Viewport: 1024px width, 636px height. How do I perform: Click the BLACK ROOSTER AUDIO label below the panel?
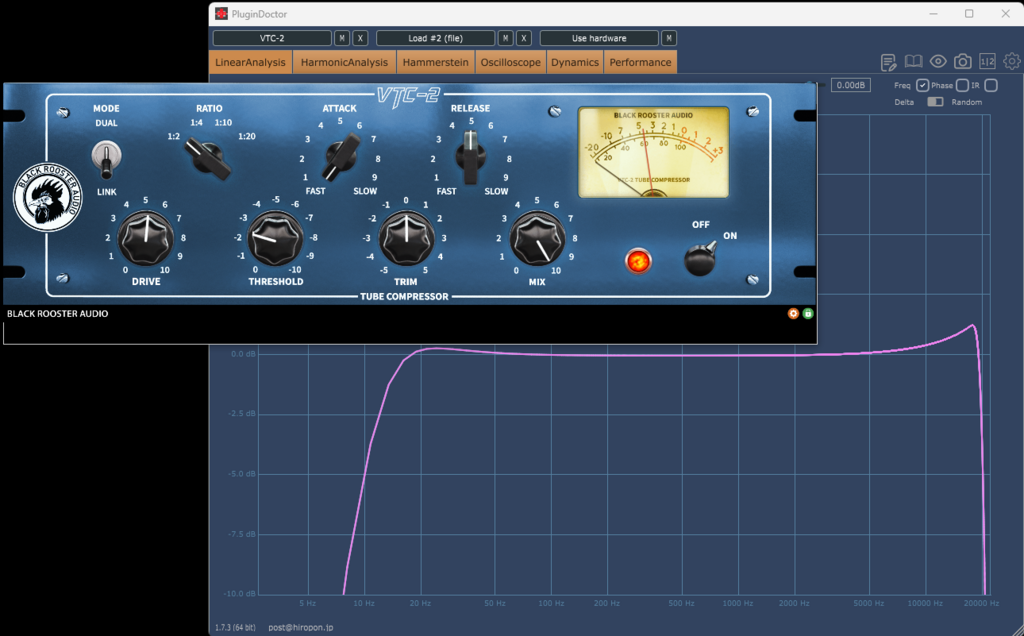point(57,313)
